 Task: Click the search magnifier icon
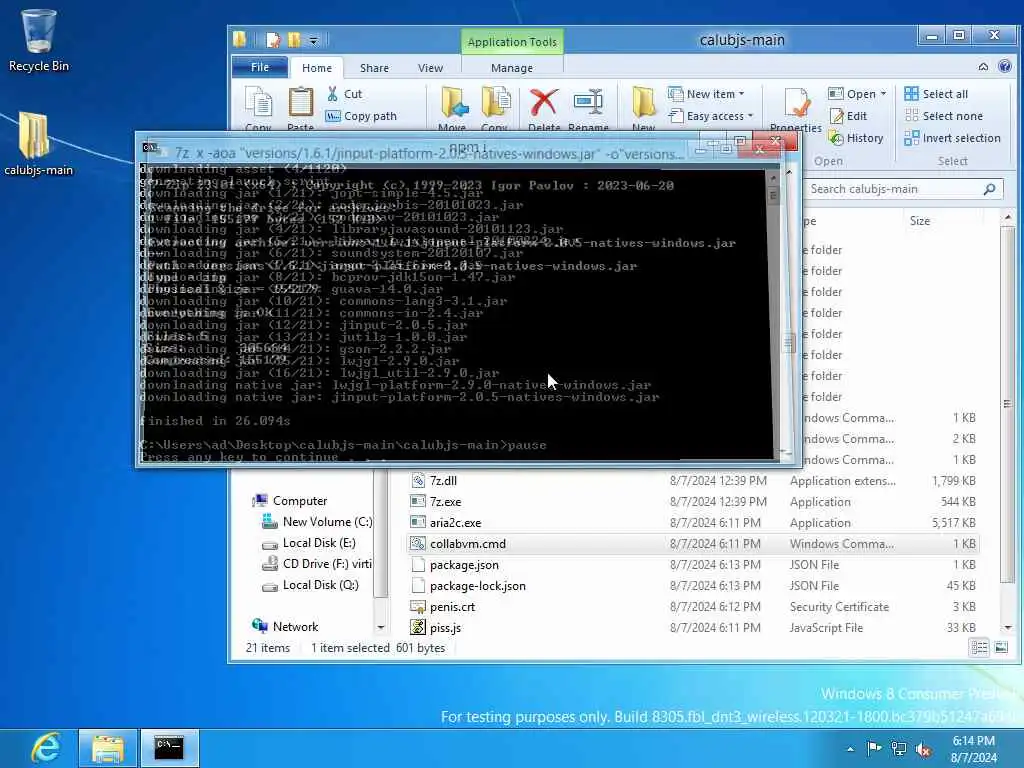989,189
